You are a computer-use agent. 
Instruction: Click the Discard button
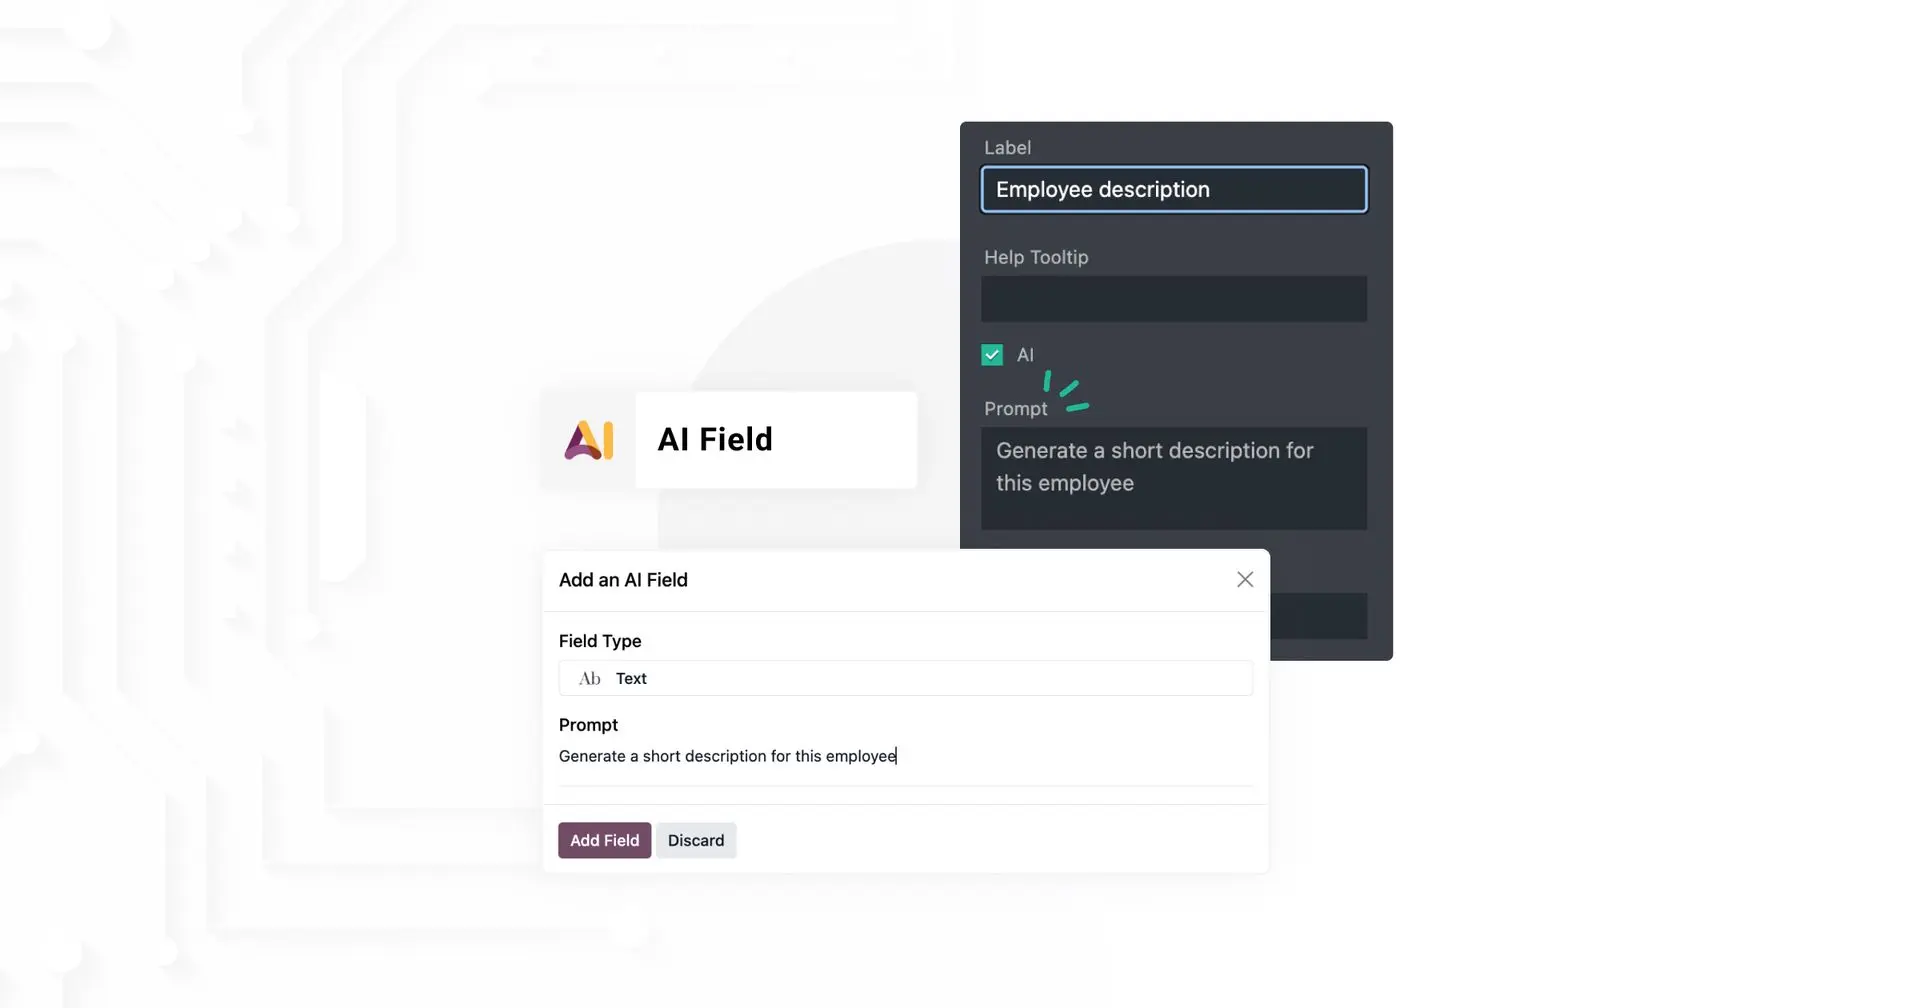(x=696, y=840)
